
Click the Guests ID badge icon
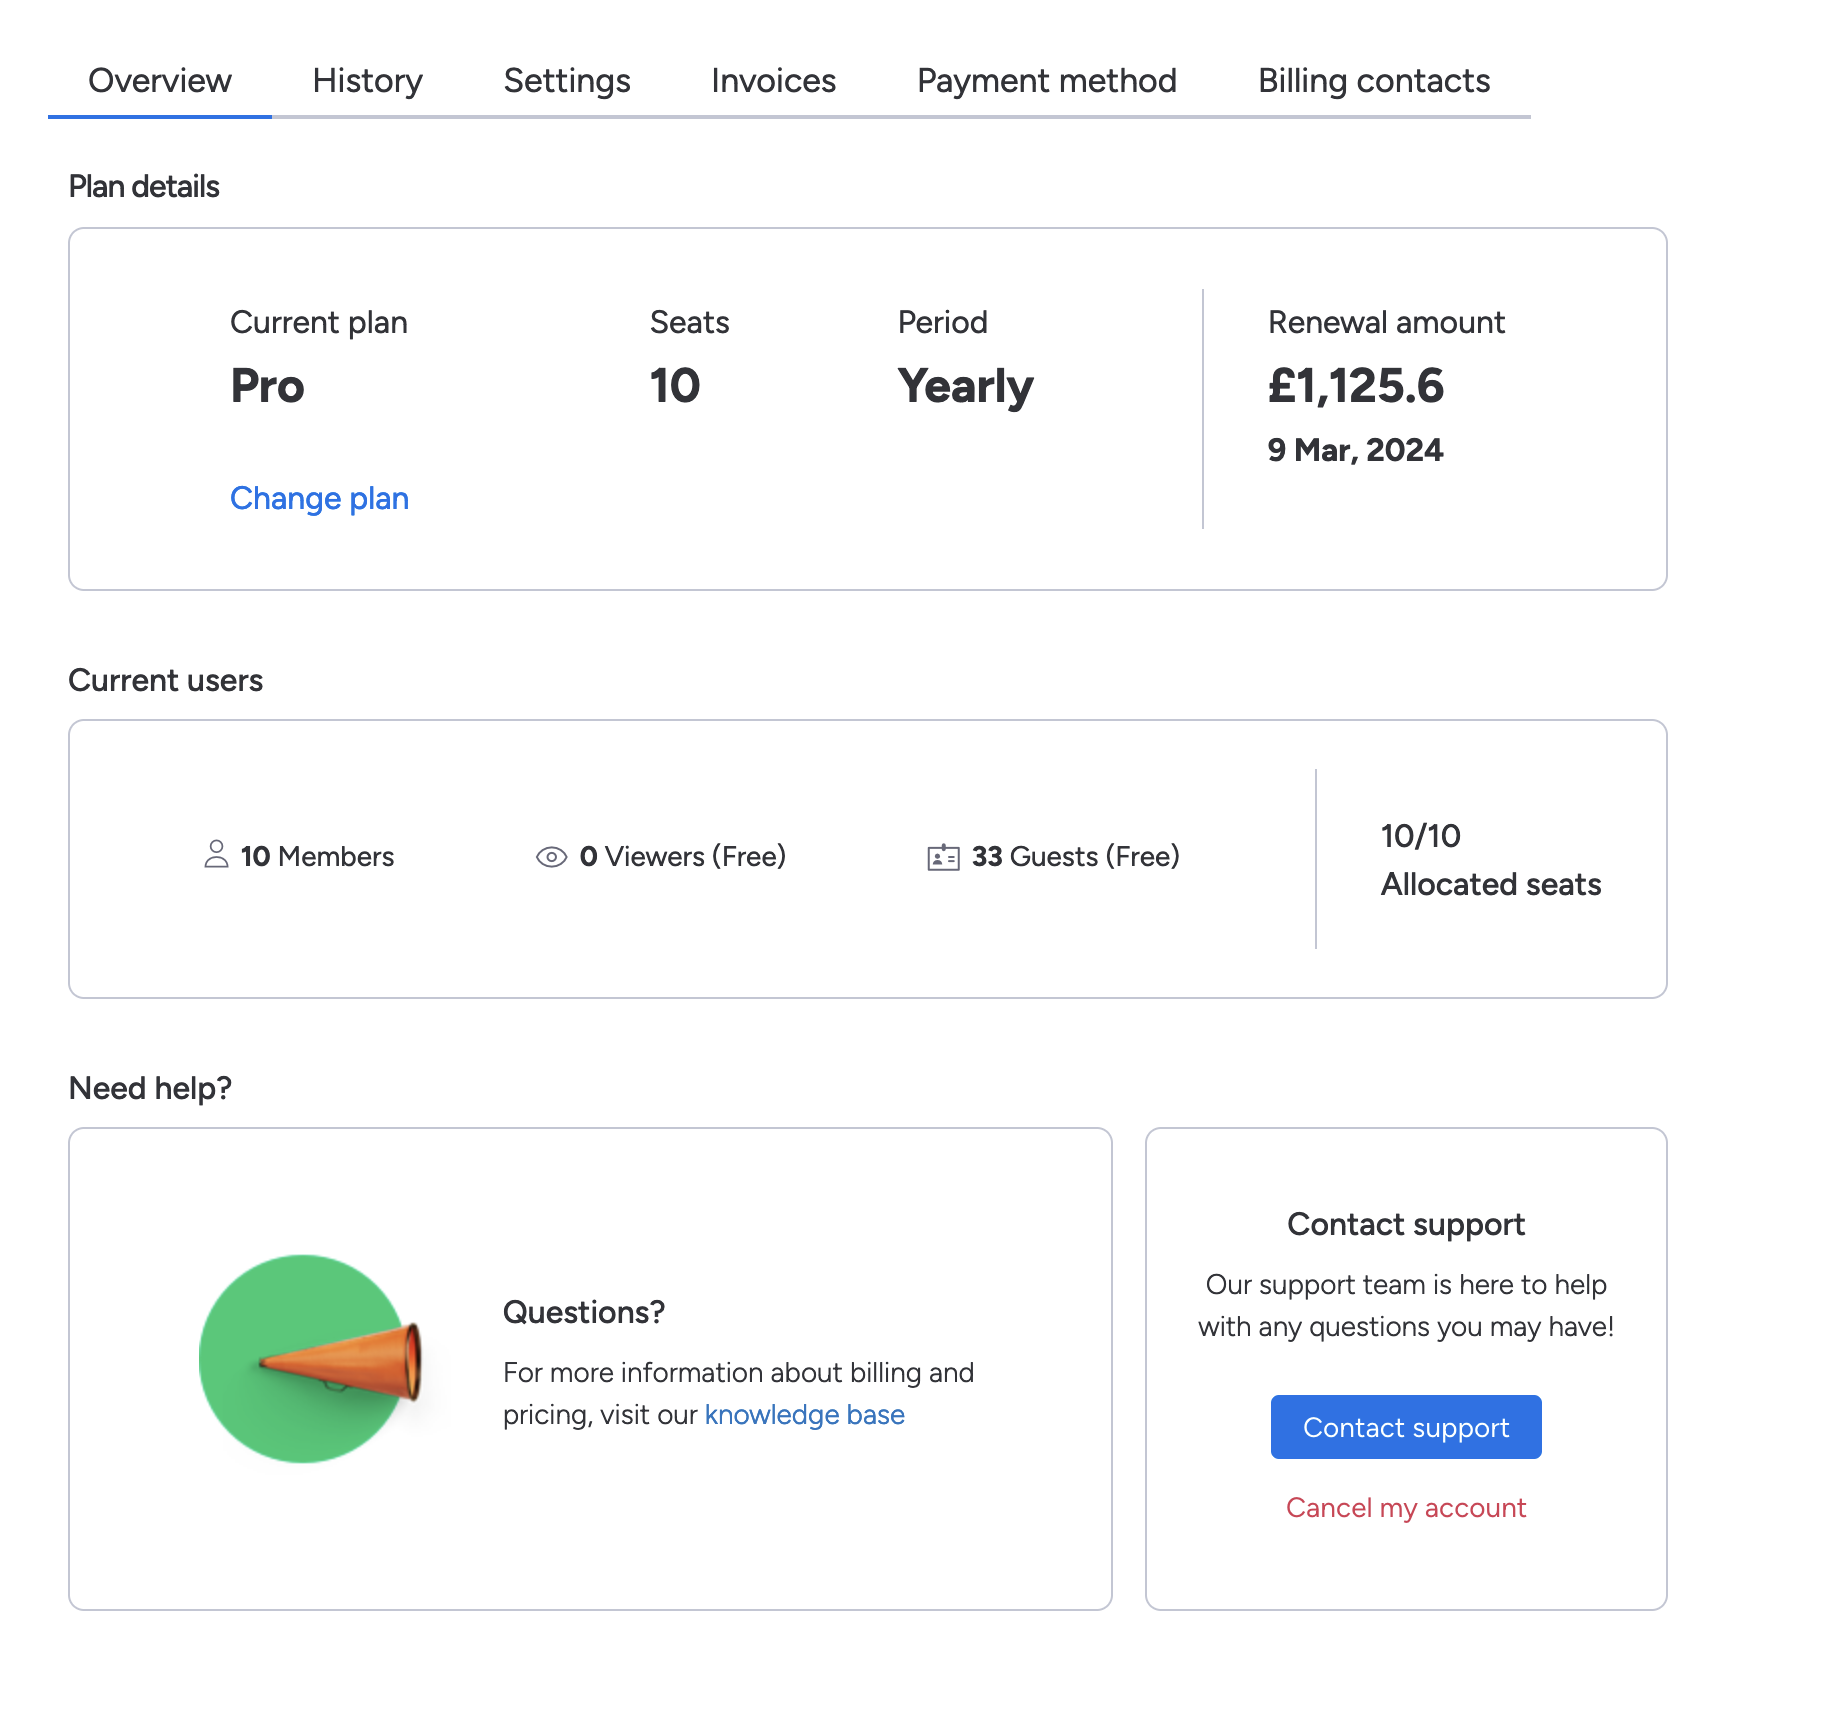click(x=943, y=857)
